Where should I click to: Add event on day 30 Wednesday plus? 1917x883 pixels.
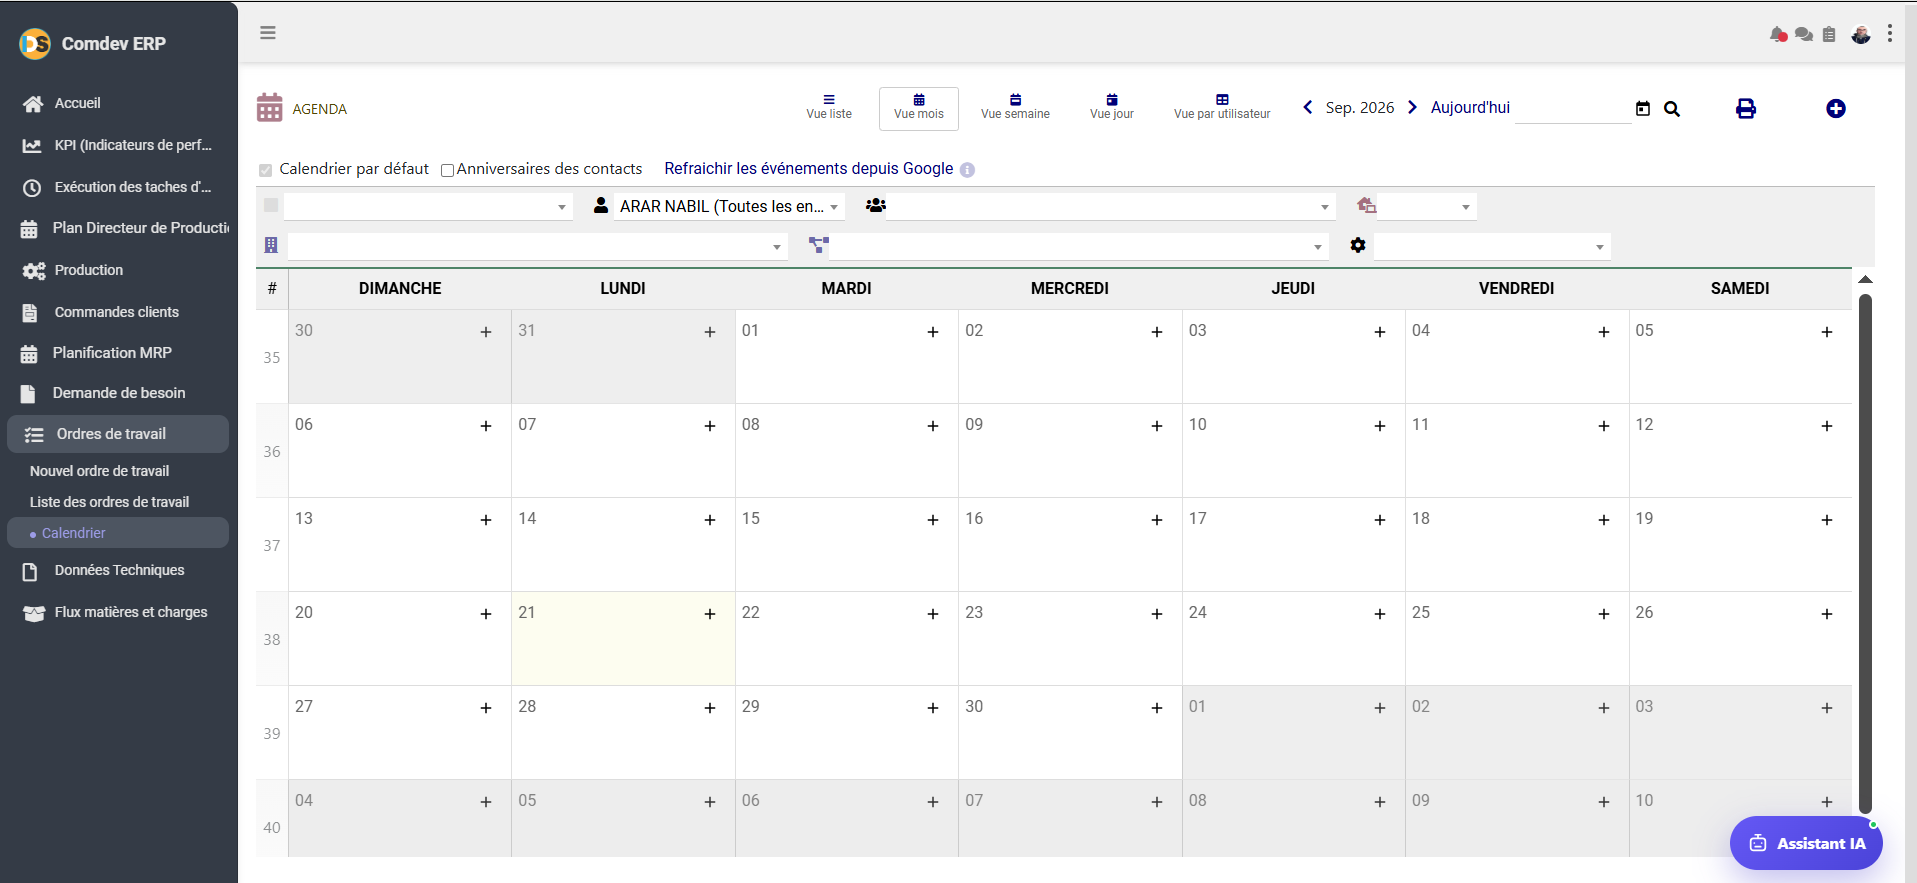coord(1157,708)
